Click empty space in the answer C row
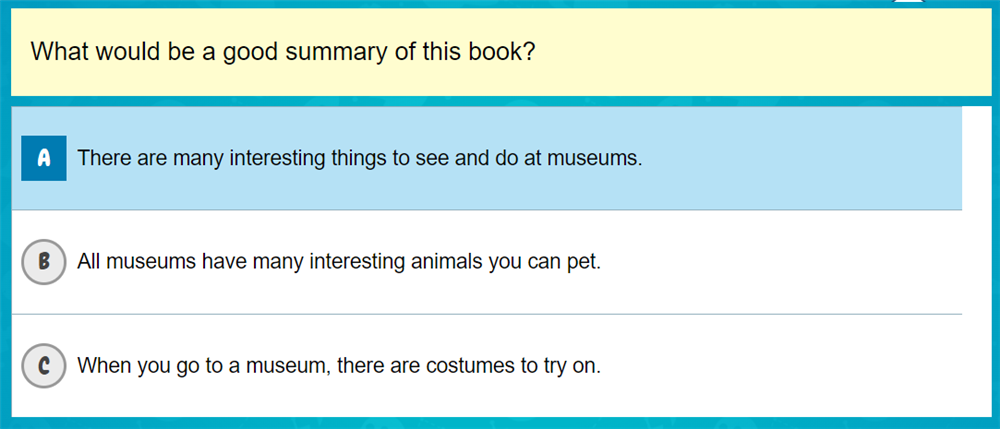Screen dimensions: 1000x429 click(x=800, y=366)
